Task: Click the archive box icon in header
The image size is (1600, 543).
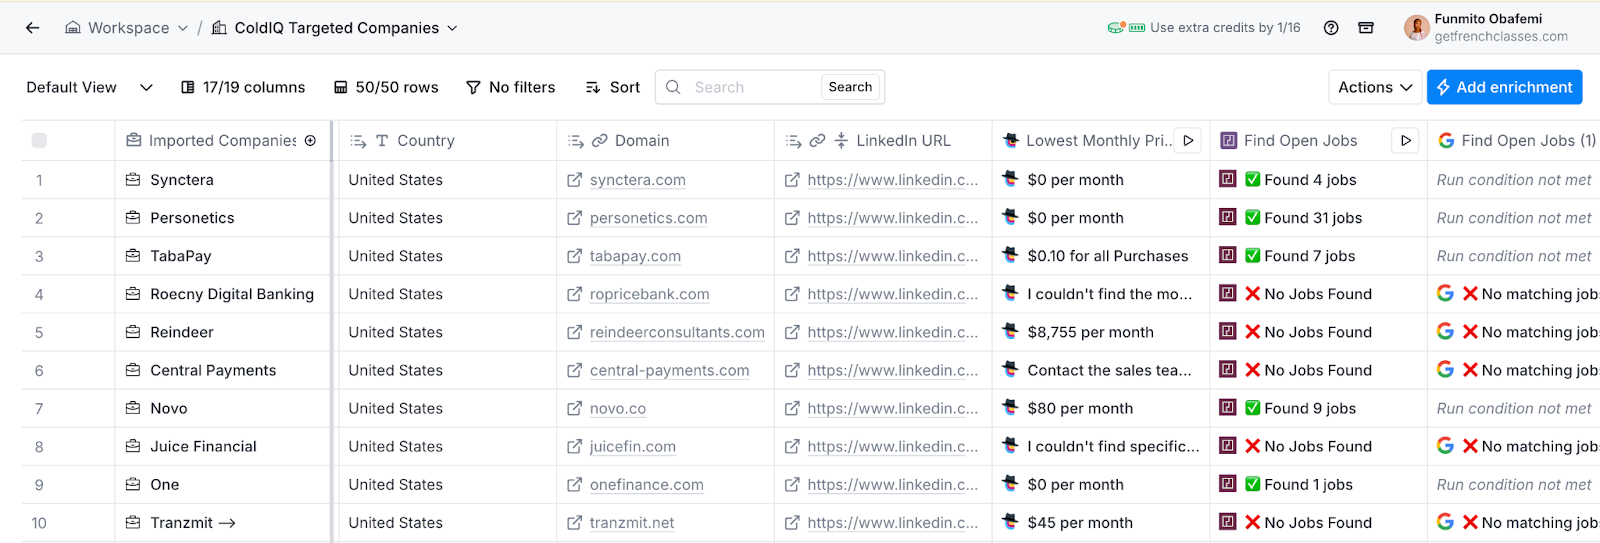Action: click(1366, 28)
